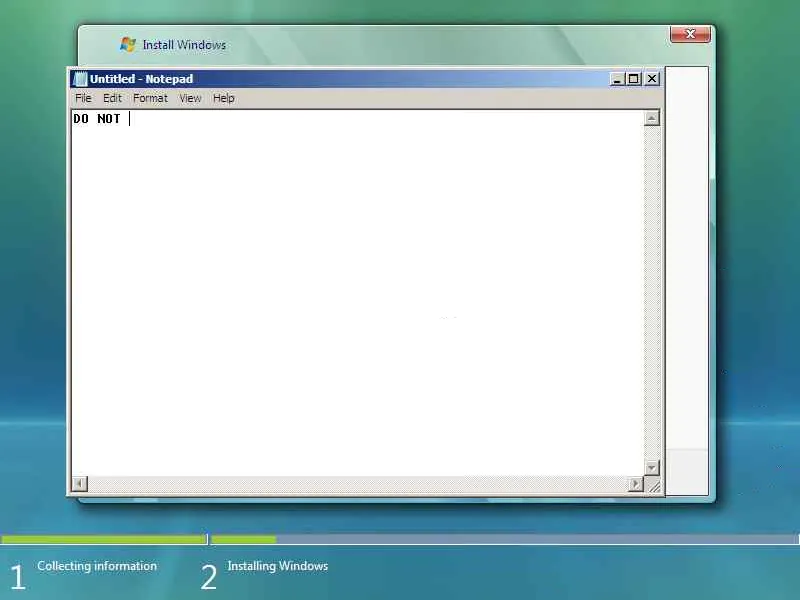
Task: Click the Notepad icon in the title bar
Action: [80, 79]
